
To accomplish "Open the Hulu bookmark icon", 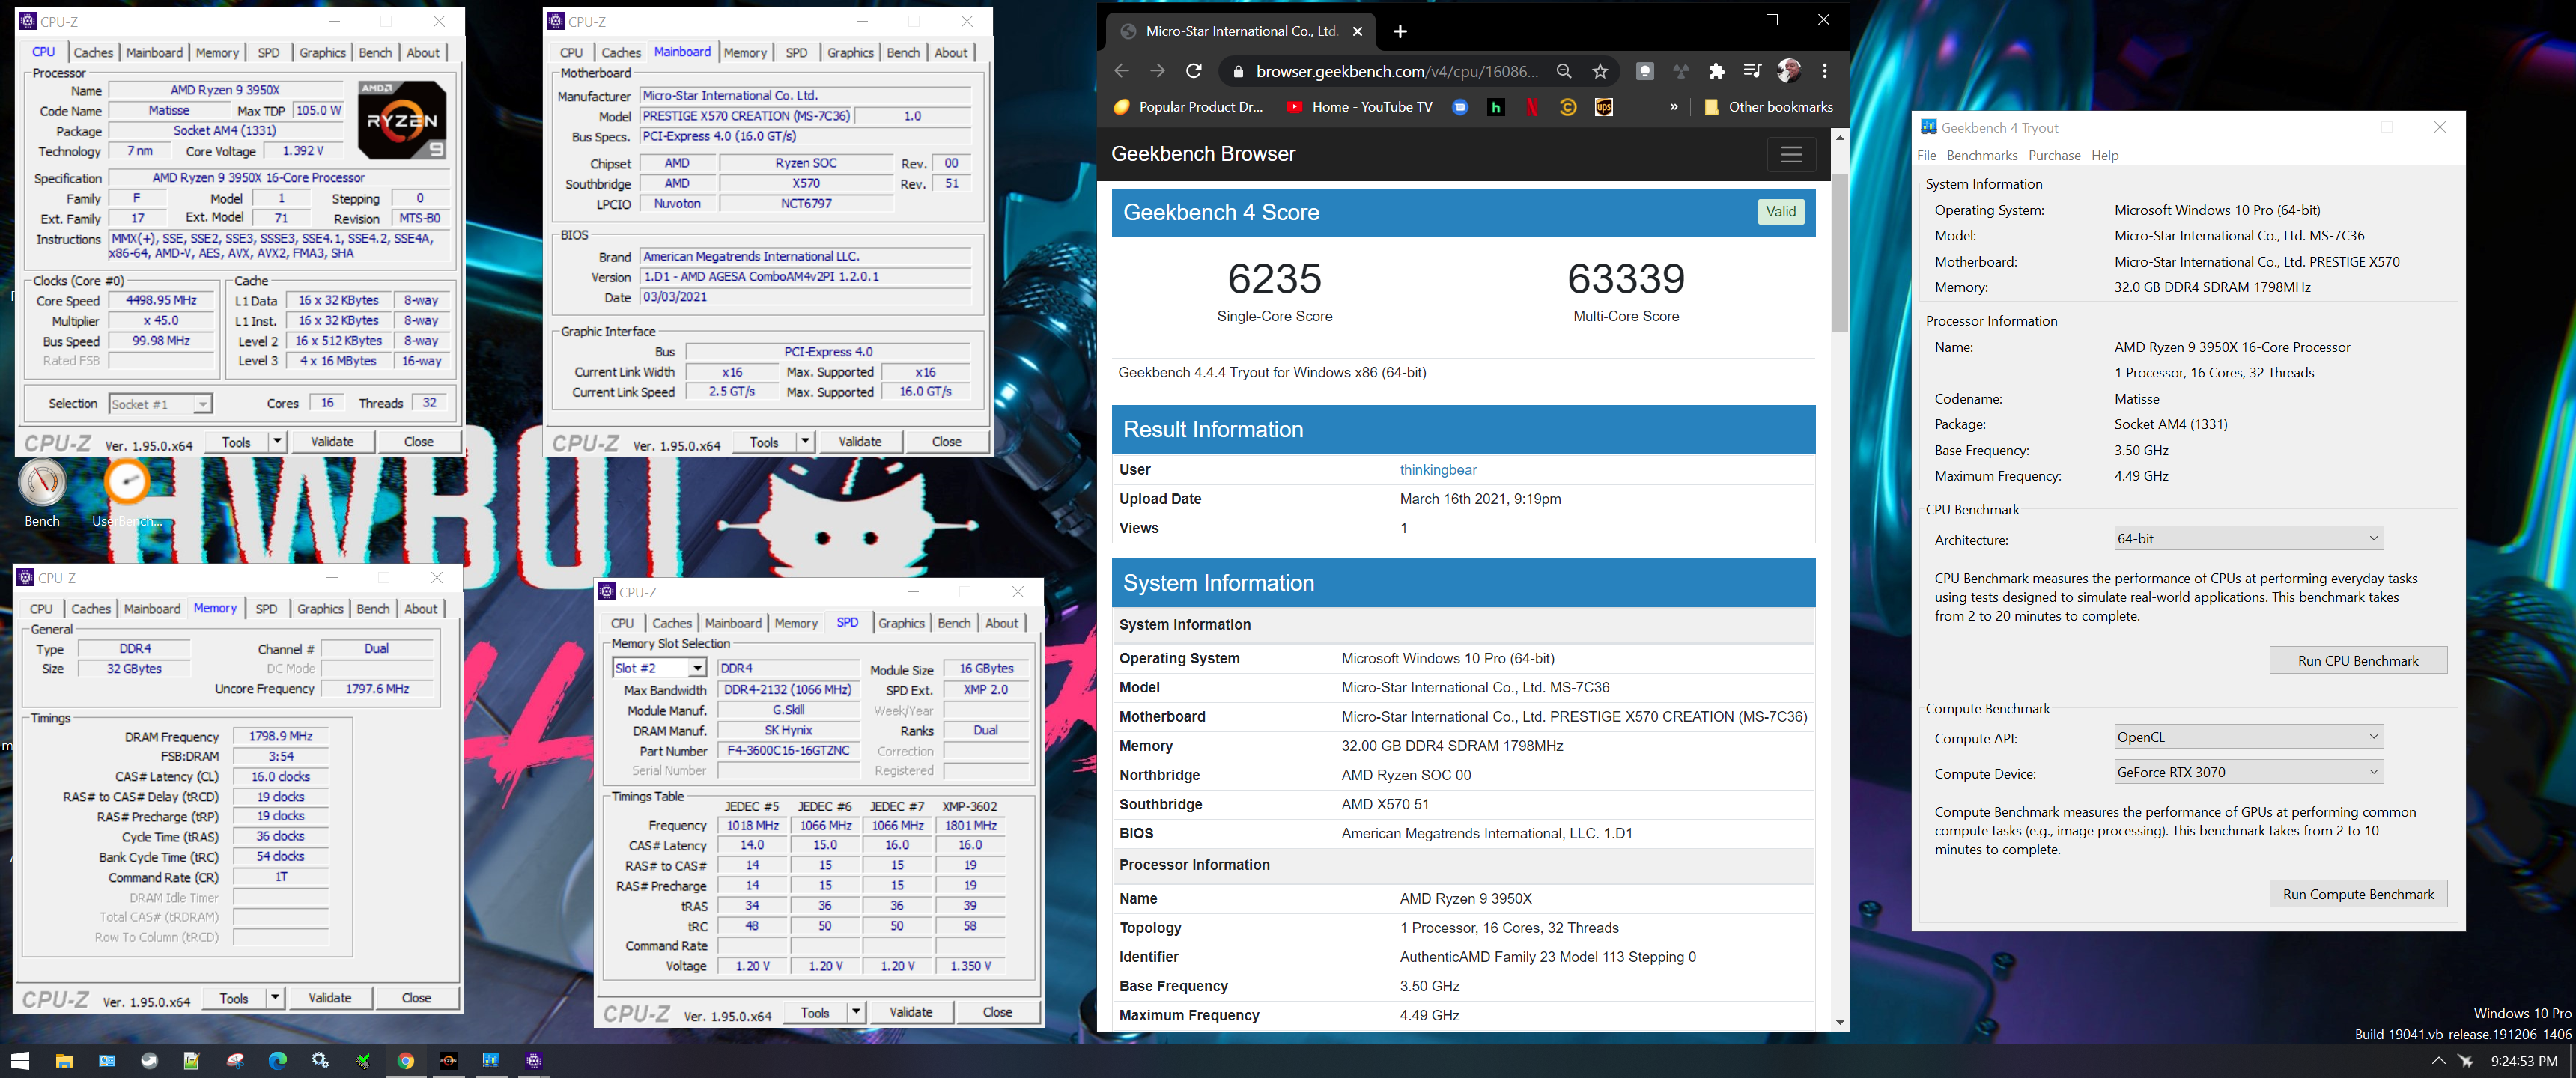I will [x=1496, y=107].
